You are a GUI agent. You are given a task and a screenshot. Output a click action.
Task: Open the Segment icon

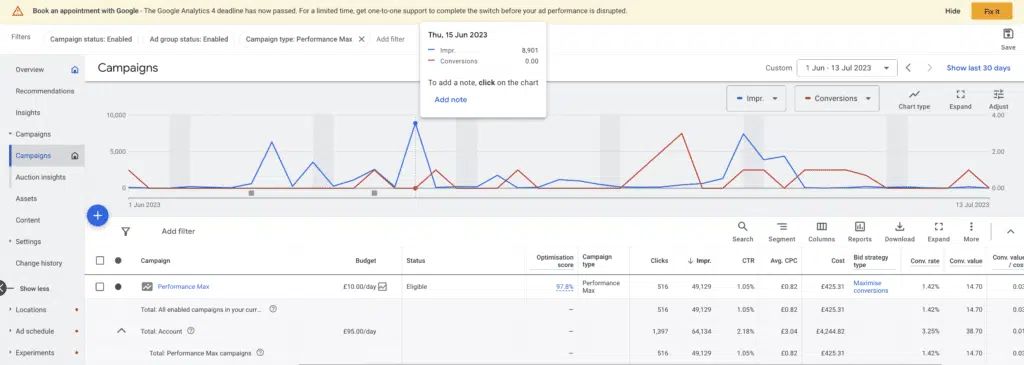click(782, 227)
